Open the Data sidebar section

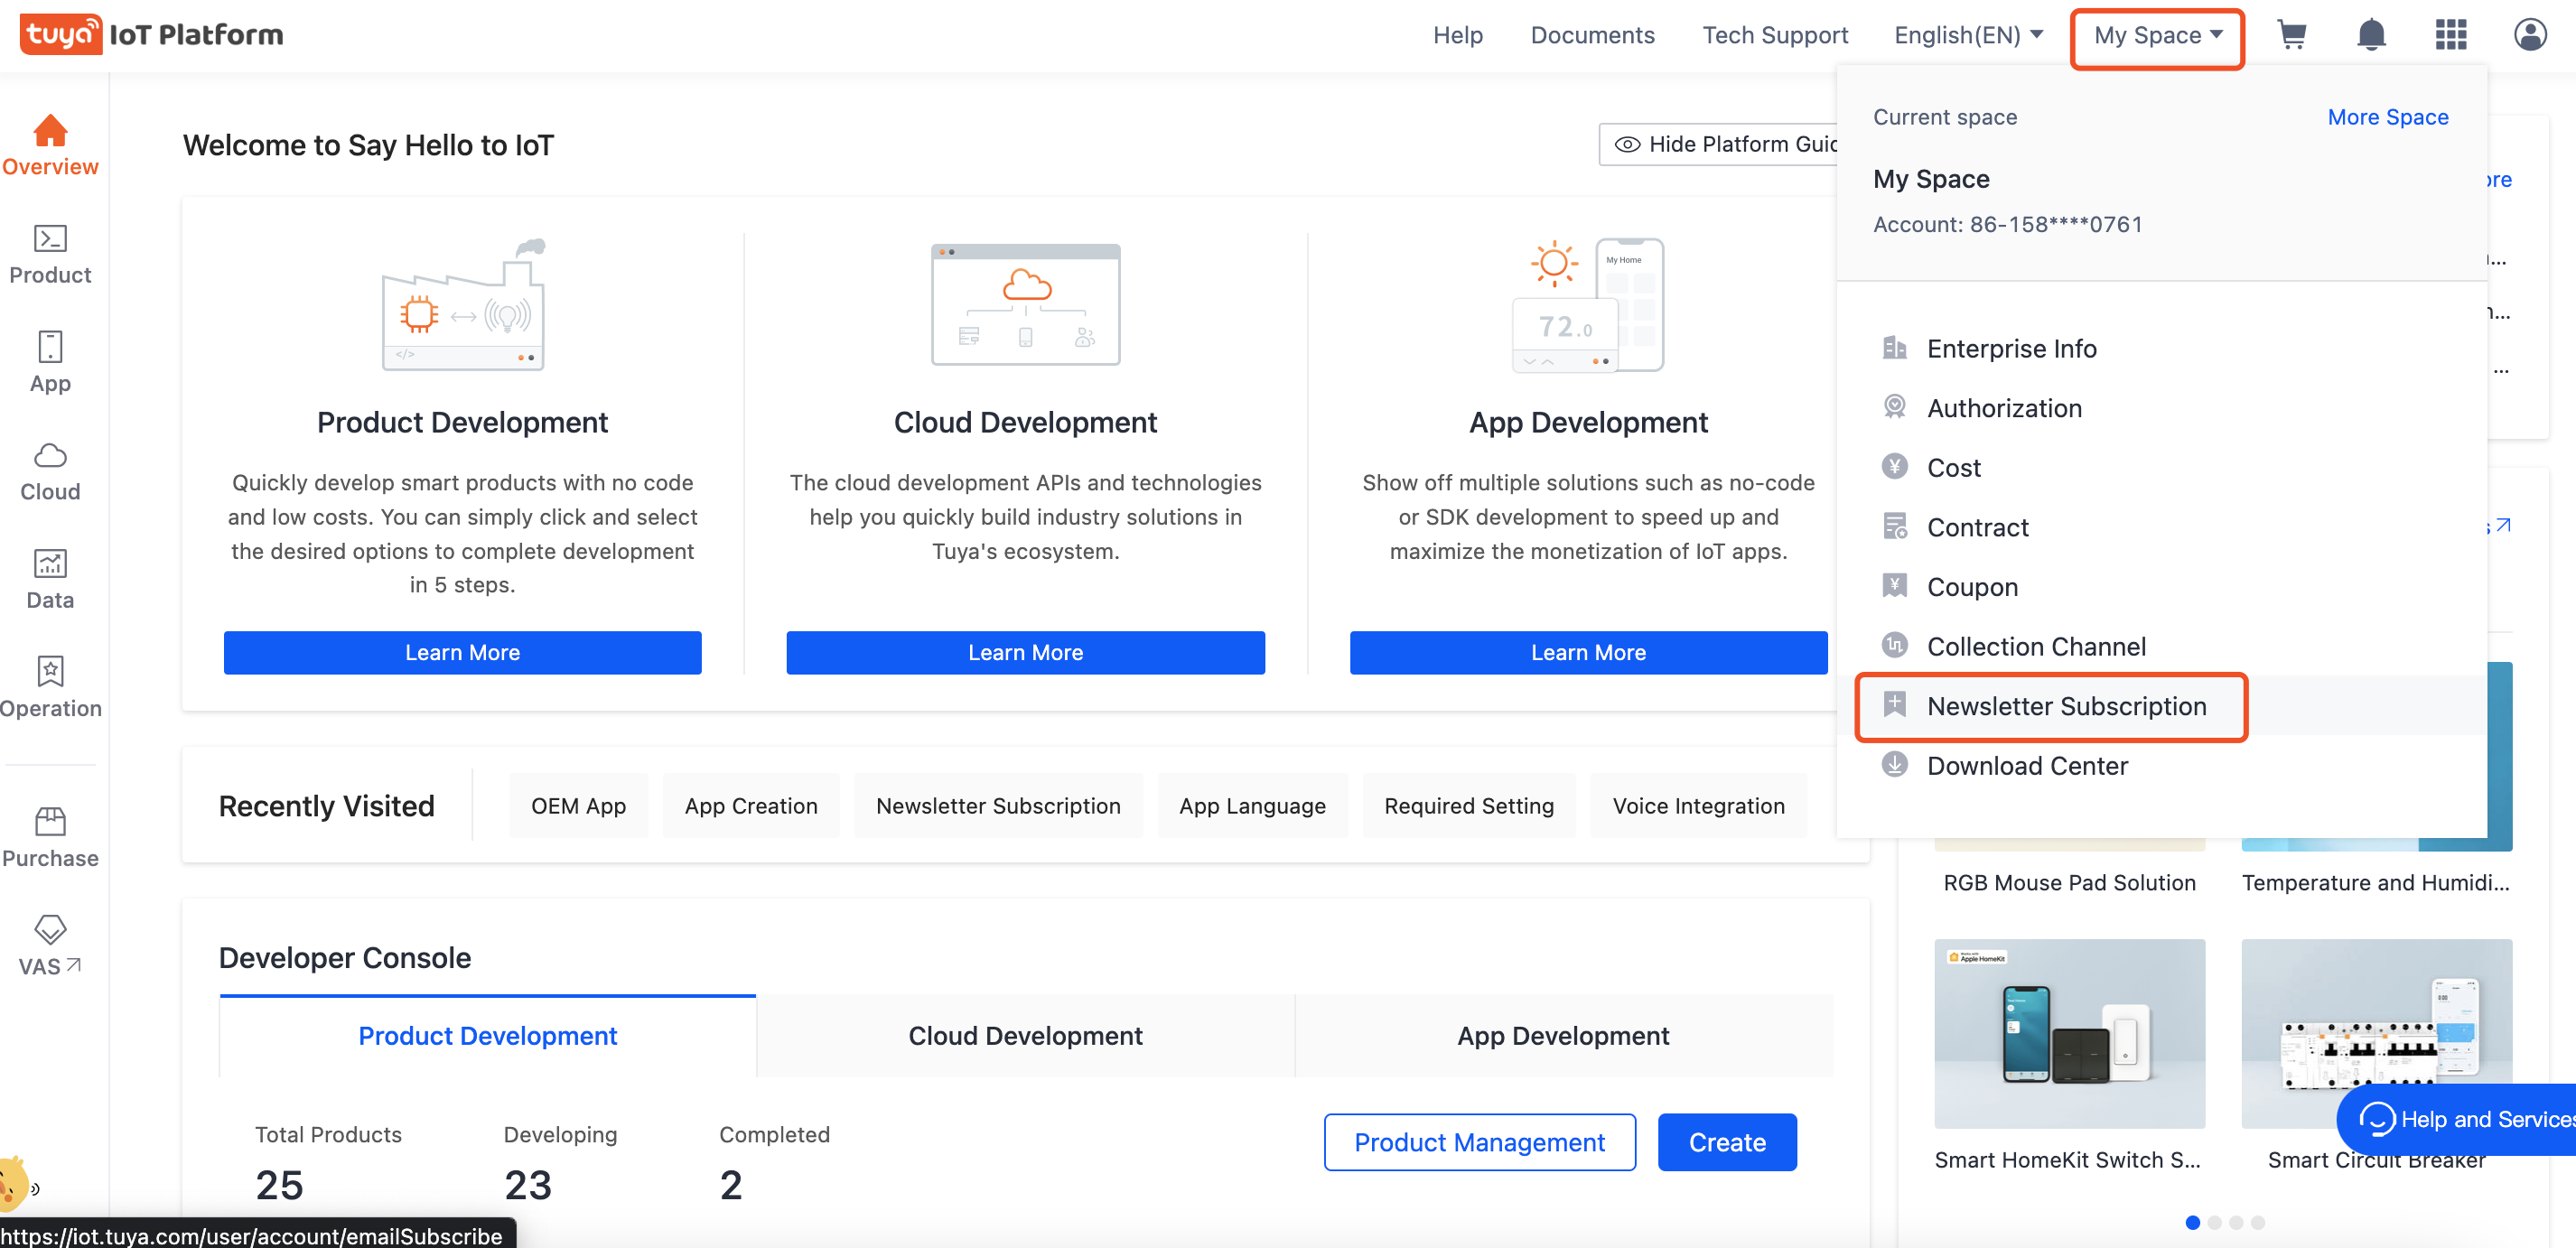[x=50, y=579]
